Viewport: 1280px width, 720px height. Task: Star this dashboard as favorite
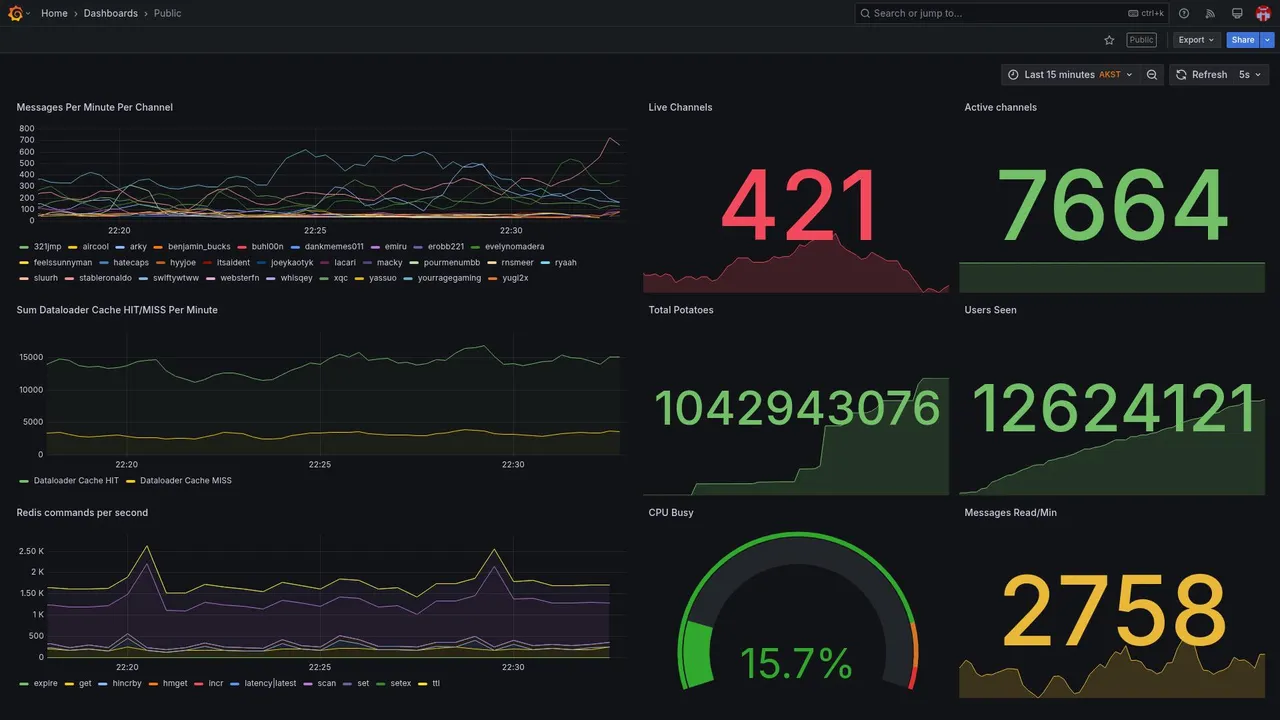coord(1109,40)
